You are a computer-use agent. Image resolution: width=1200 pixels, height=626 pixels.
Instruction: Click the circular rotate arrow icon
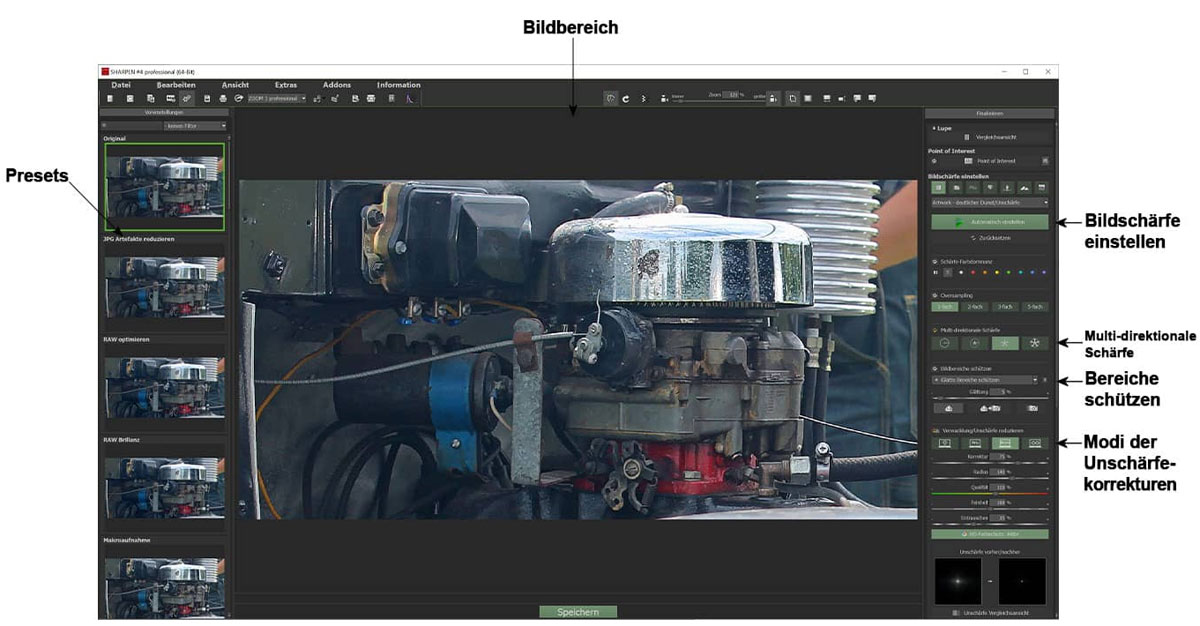tap(625, 99)
